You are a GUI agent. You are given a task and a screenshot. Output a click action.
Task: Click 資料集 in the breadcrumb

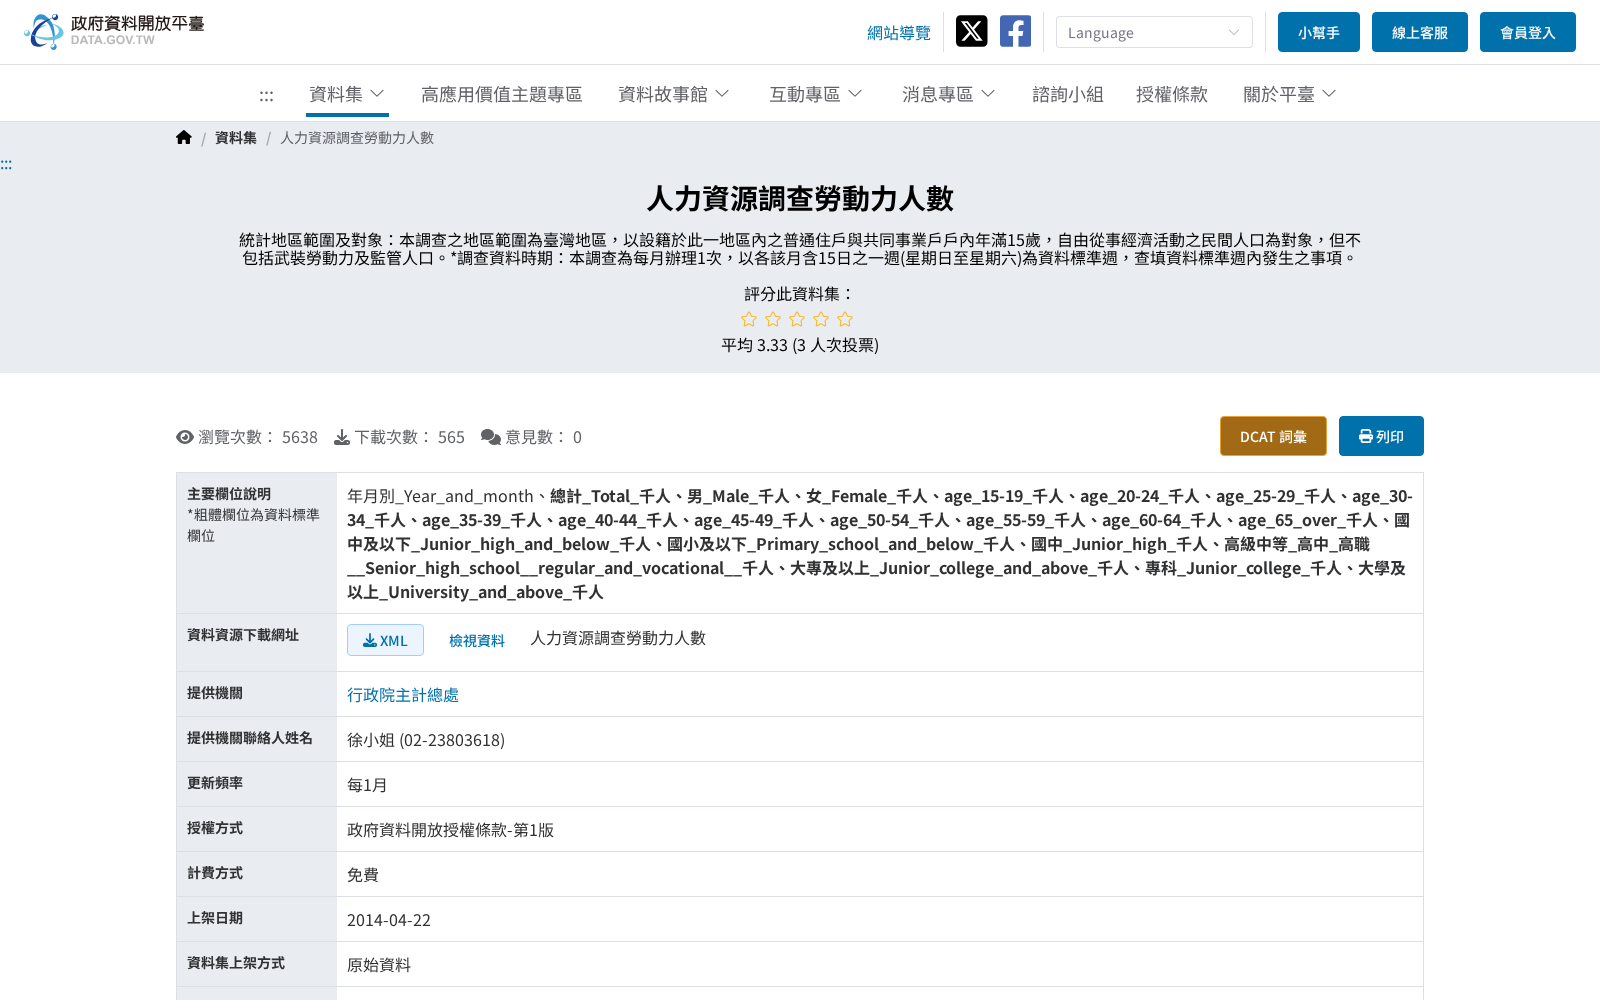tap(236, 138)
